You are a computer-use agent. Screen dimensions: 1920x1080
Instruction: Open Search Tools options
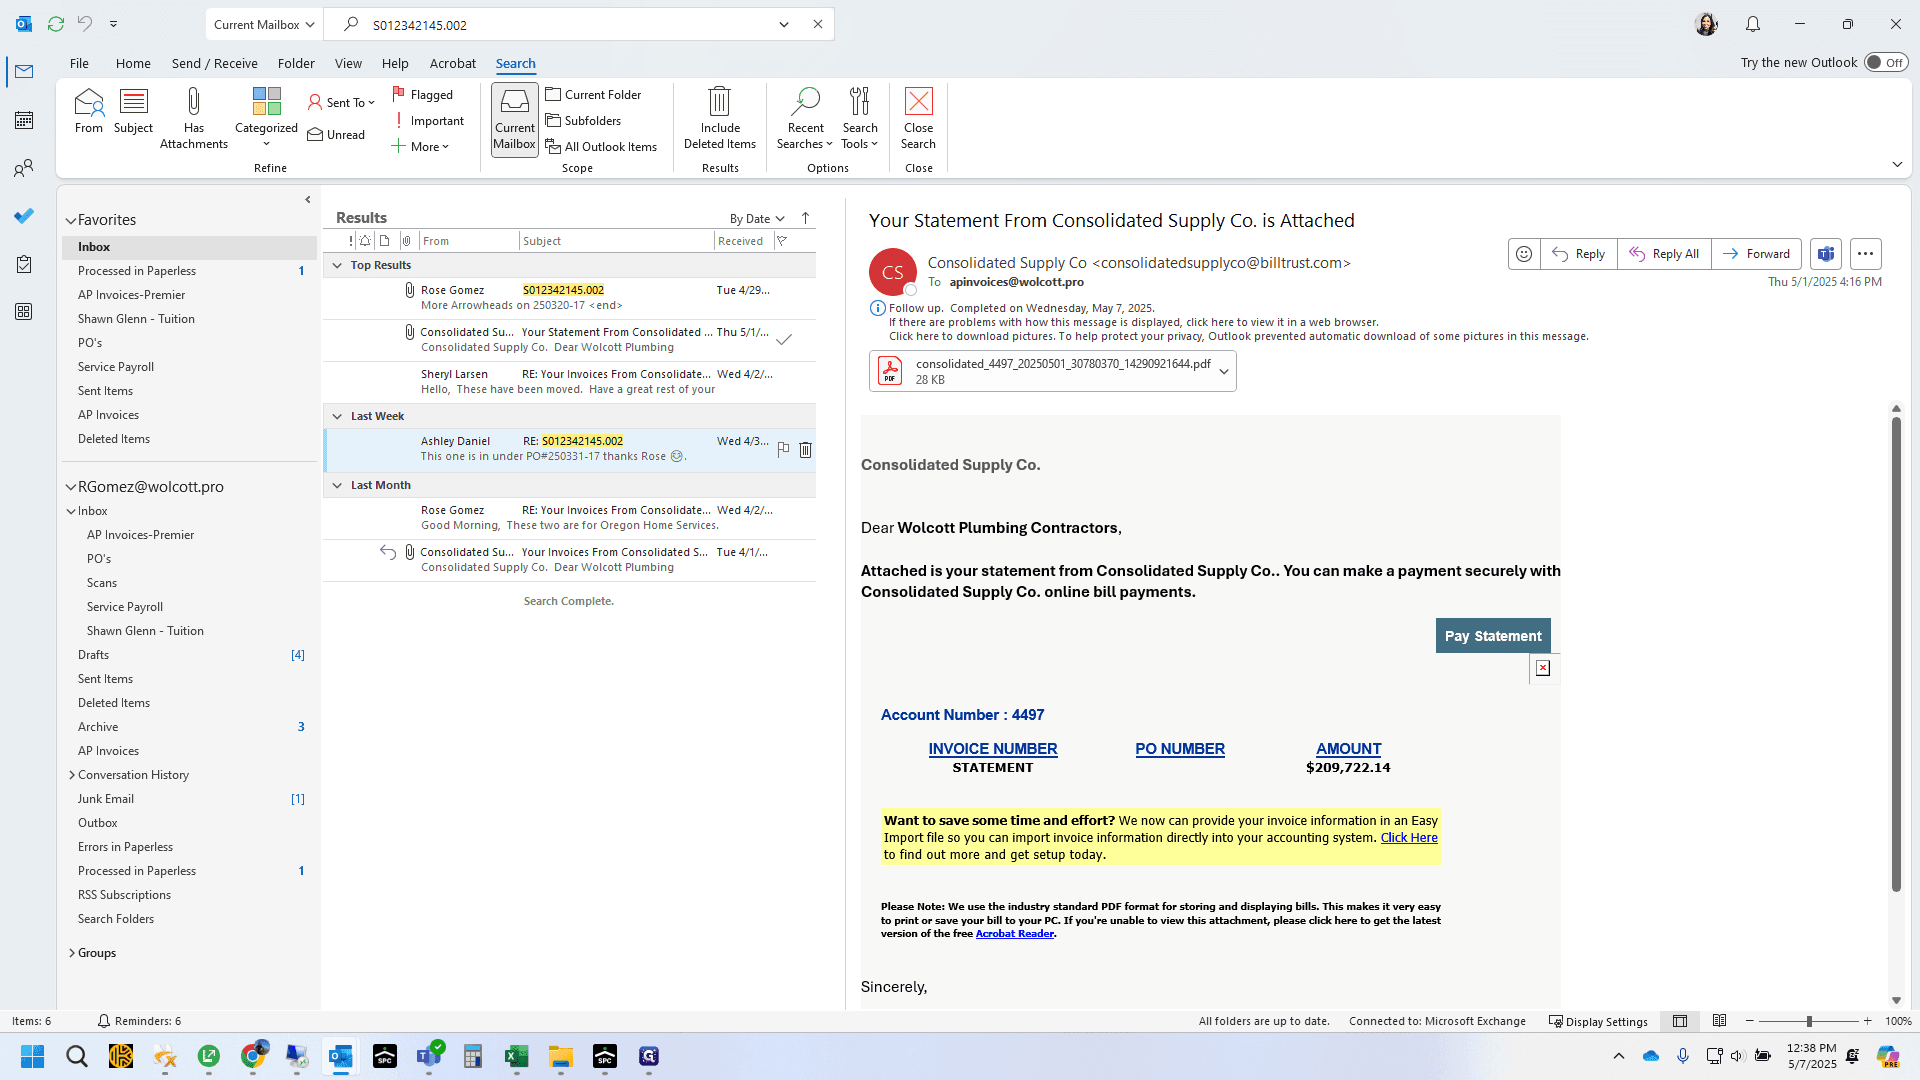860,119
